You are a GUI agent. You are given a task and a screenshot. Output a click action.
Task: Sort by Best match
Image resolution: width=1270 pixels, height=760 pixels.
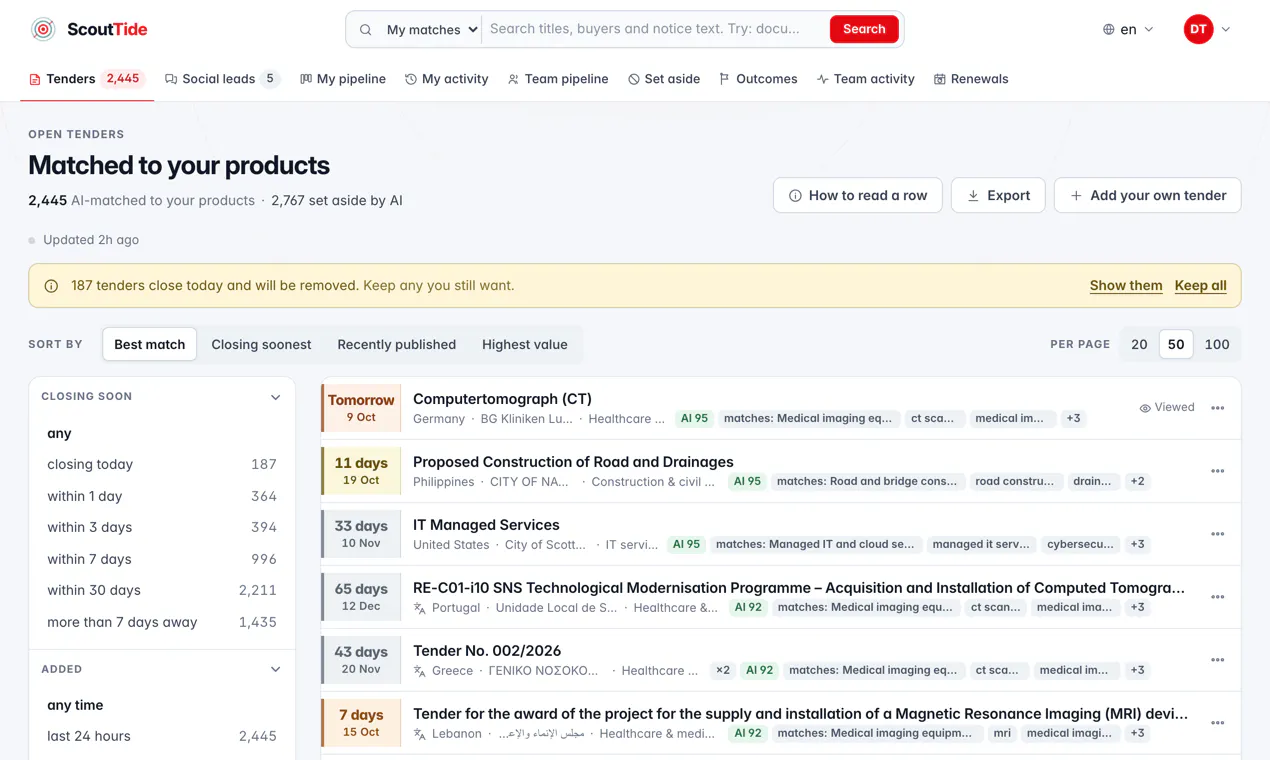pos(150,344)
